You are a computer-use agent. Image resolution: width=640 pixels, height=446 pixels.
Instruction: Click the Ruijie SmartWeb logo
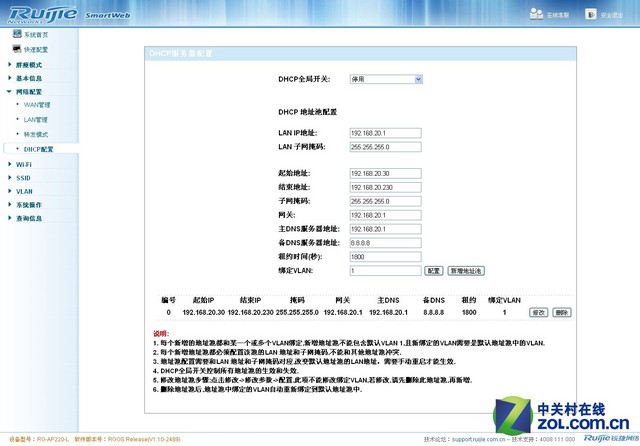[69, 15]
